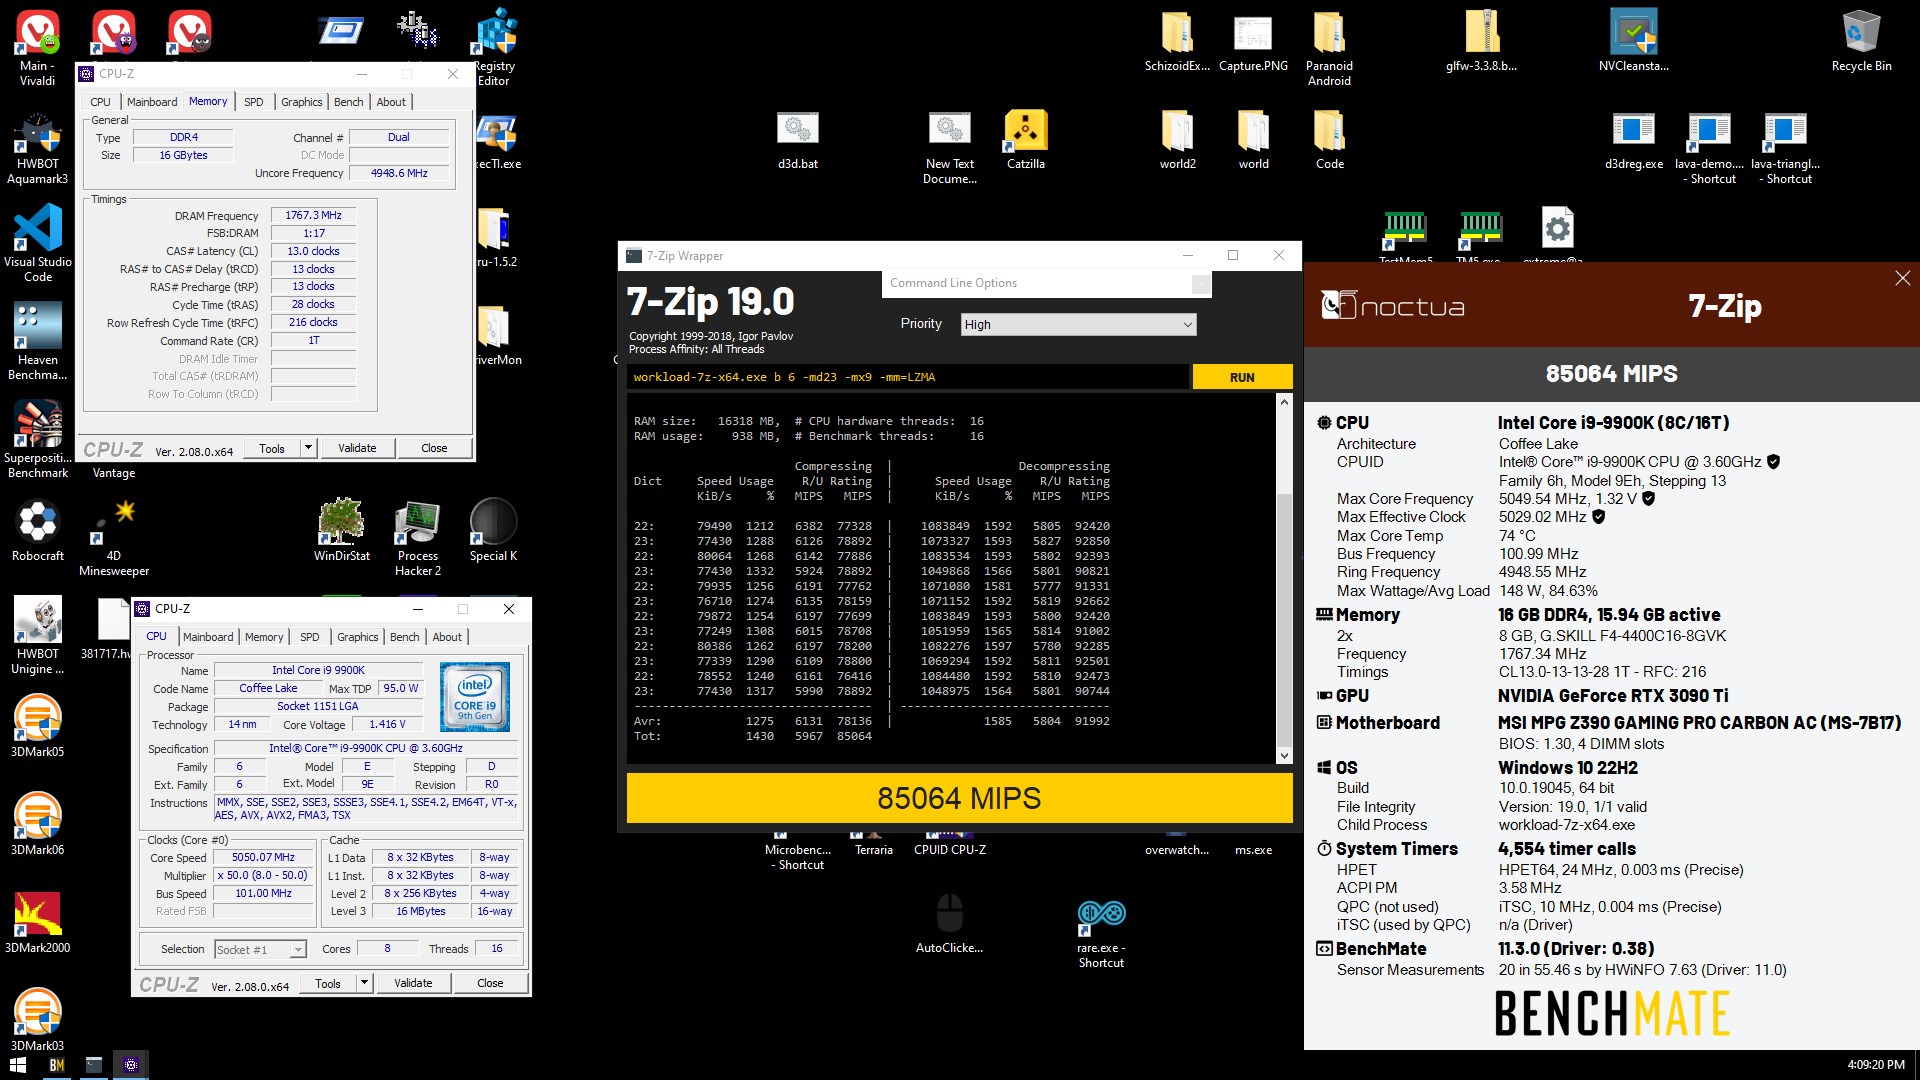Open the 4D Minesweeper desktop icon
Viewport: 1920px width, 1080px height.
coord(113,538)
